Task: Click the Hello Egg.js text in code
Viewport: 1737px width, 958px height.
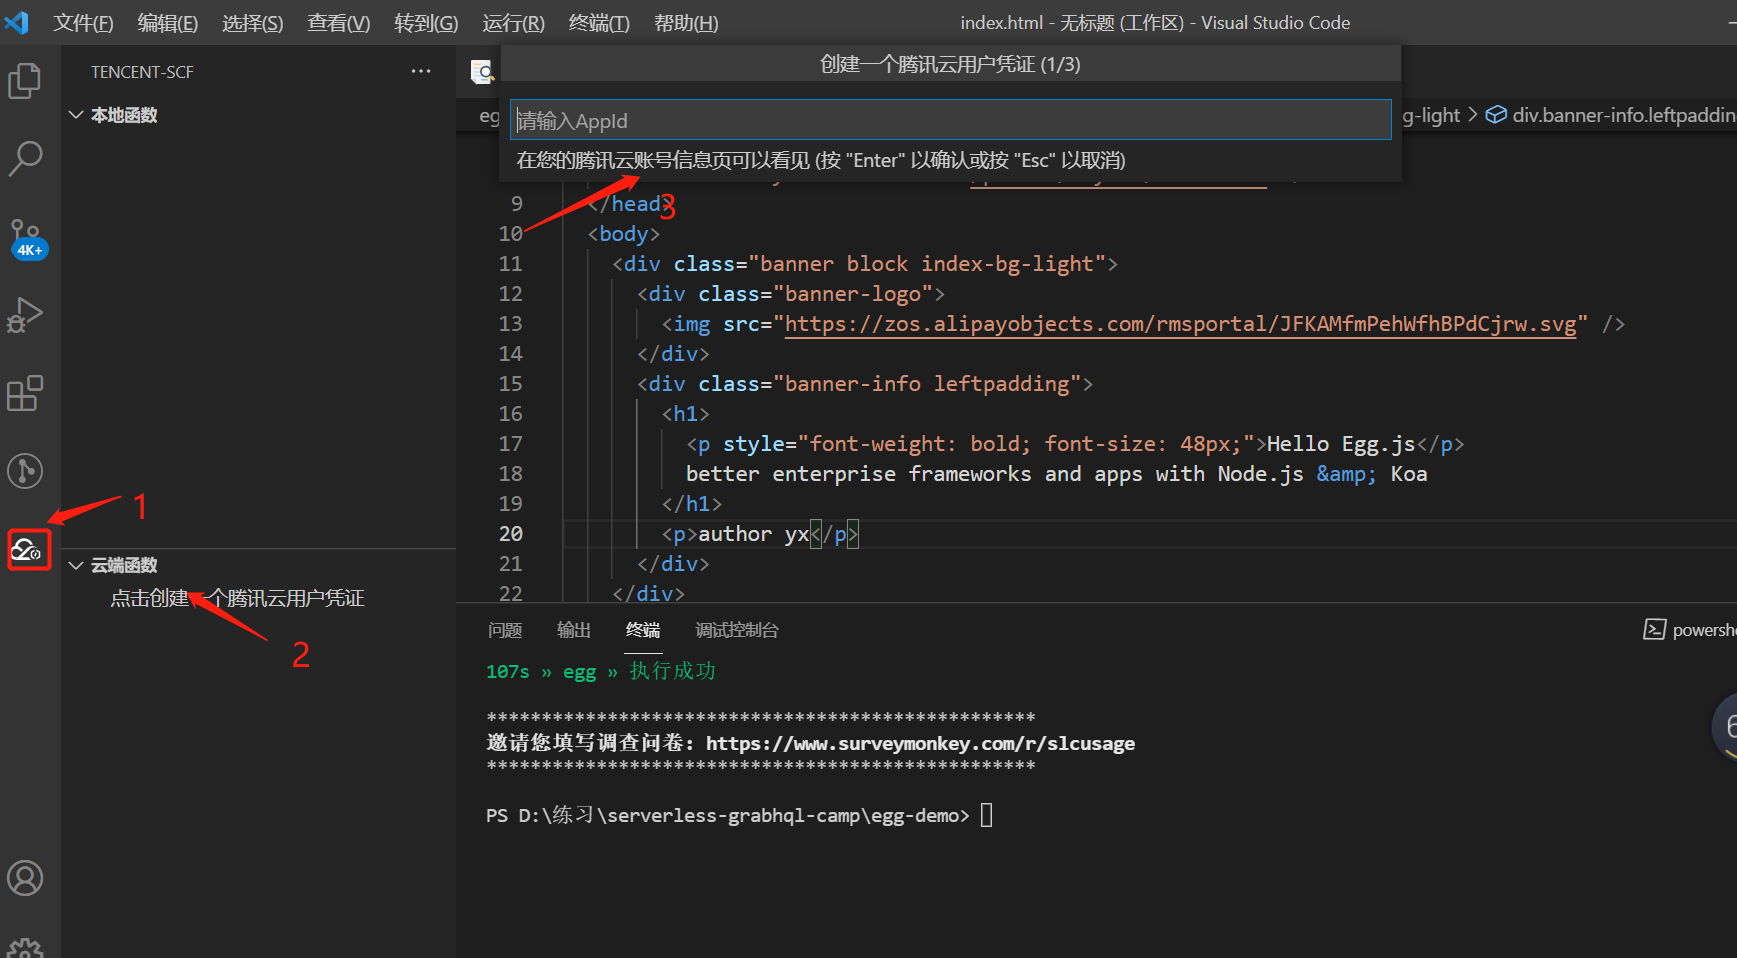Action: coord(1341,444)
